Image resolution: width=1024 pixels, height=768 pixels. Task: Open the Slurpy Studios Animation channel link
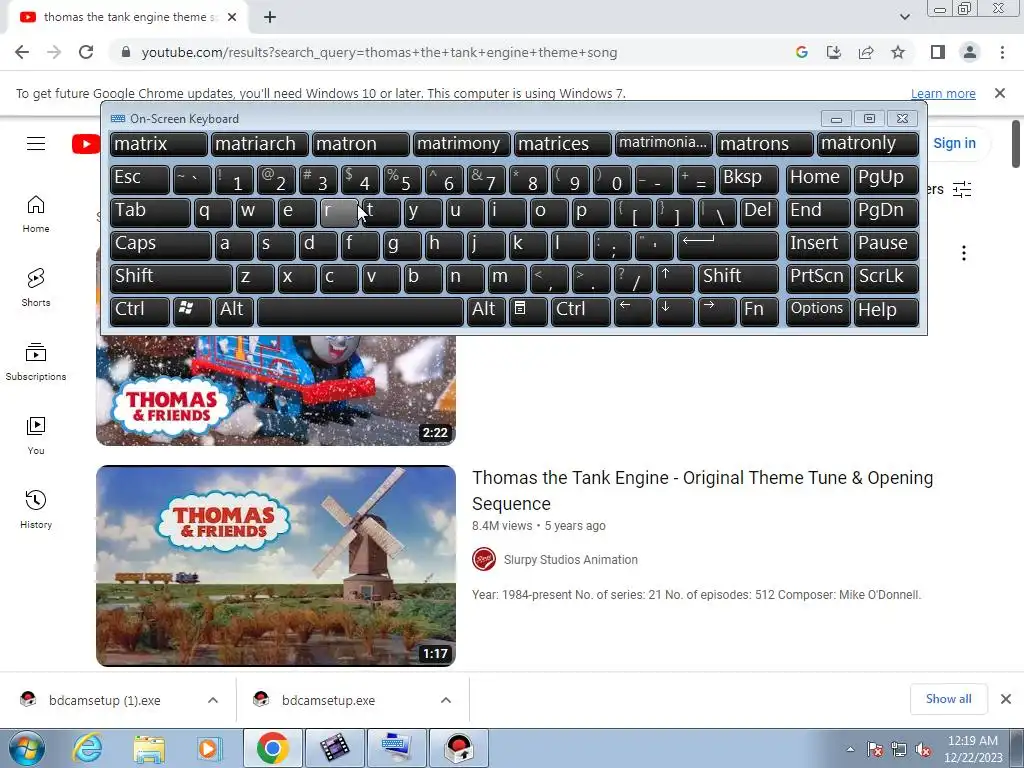point(571,560)
